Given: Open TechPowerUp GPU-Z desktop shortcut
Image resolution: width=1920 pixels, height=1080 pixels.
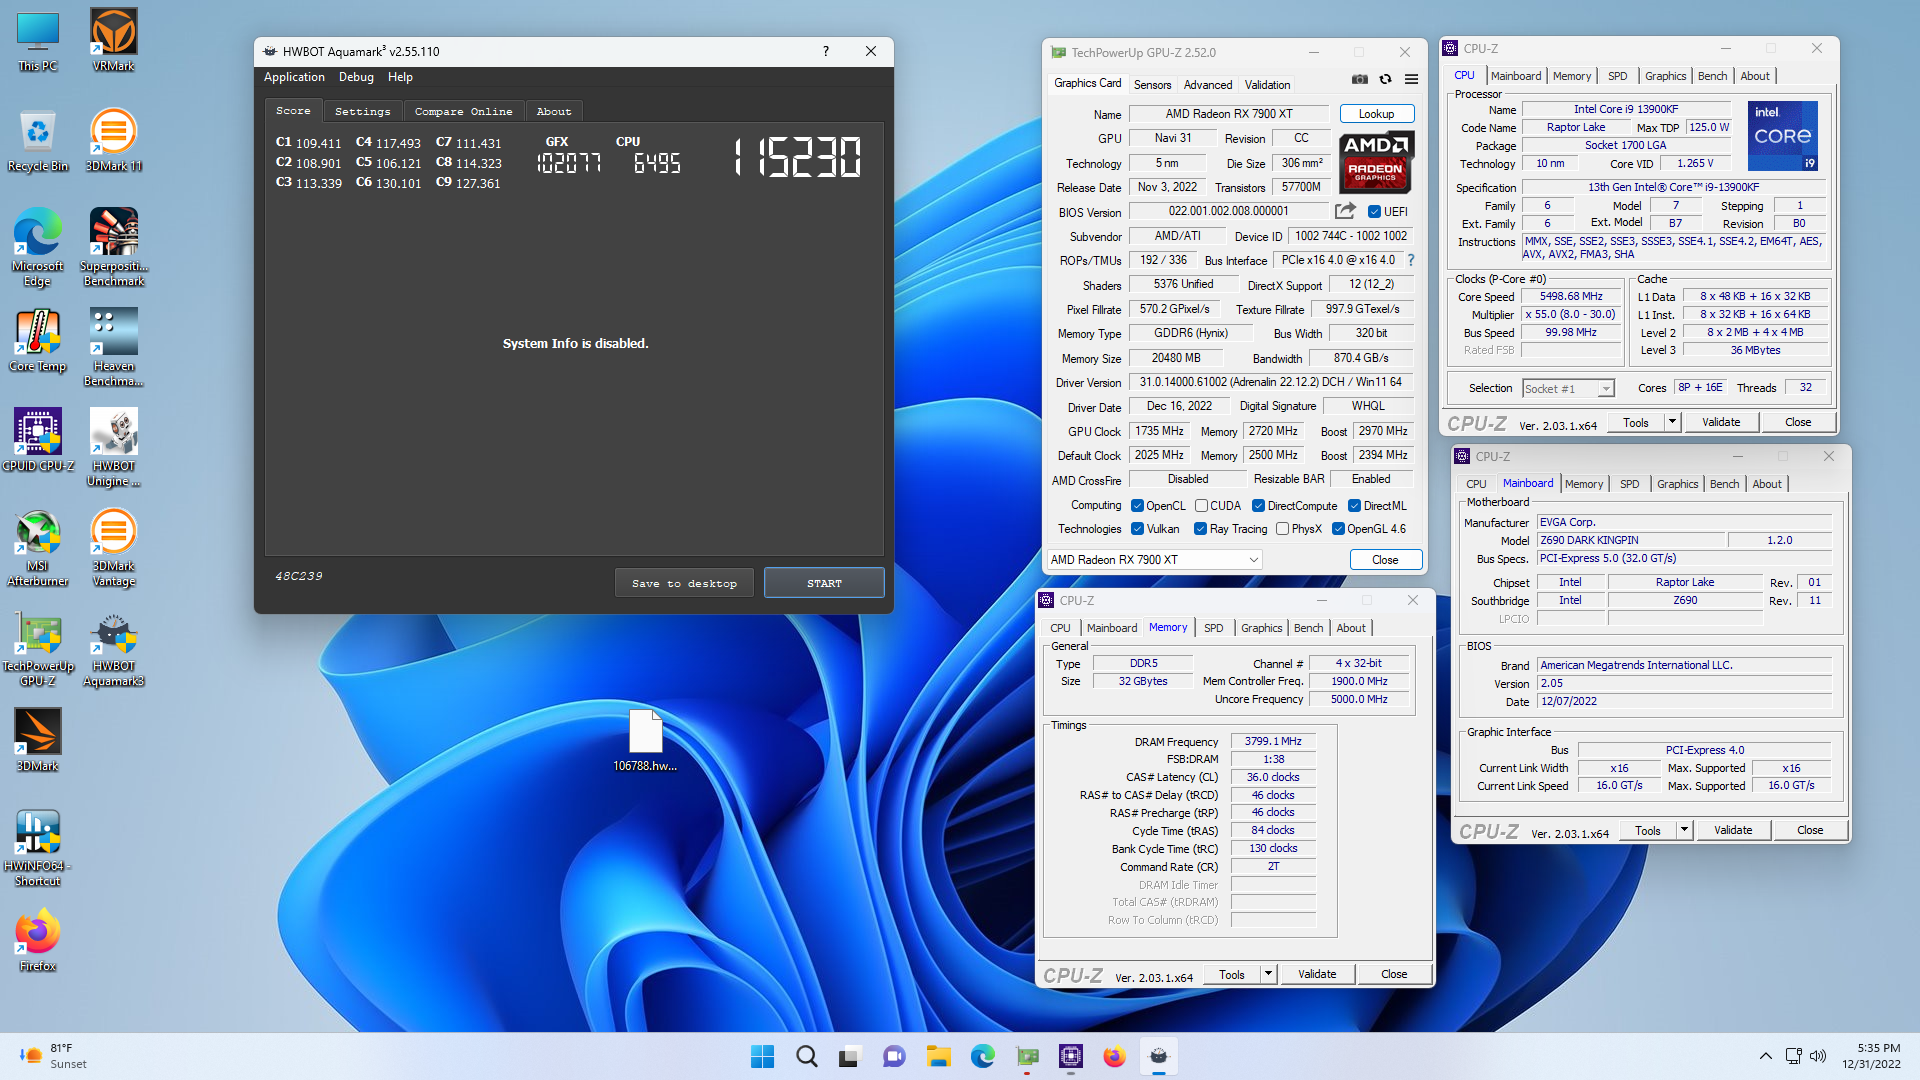Looking at the screenshot, I should (37, 647).
